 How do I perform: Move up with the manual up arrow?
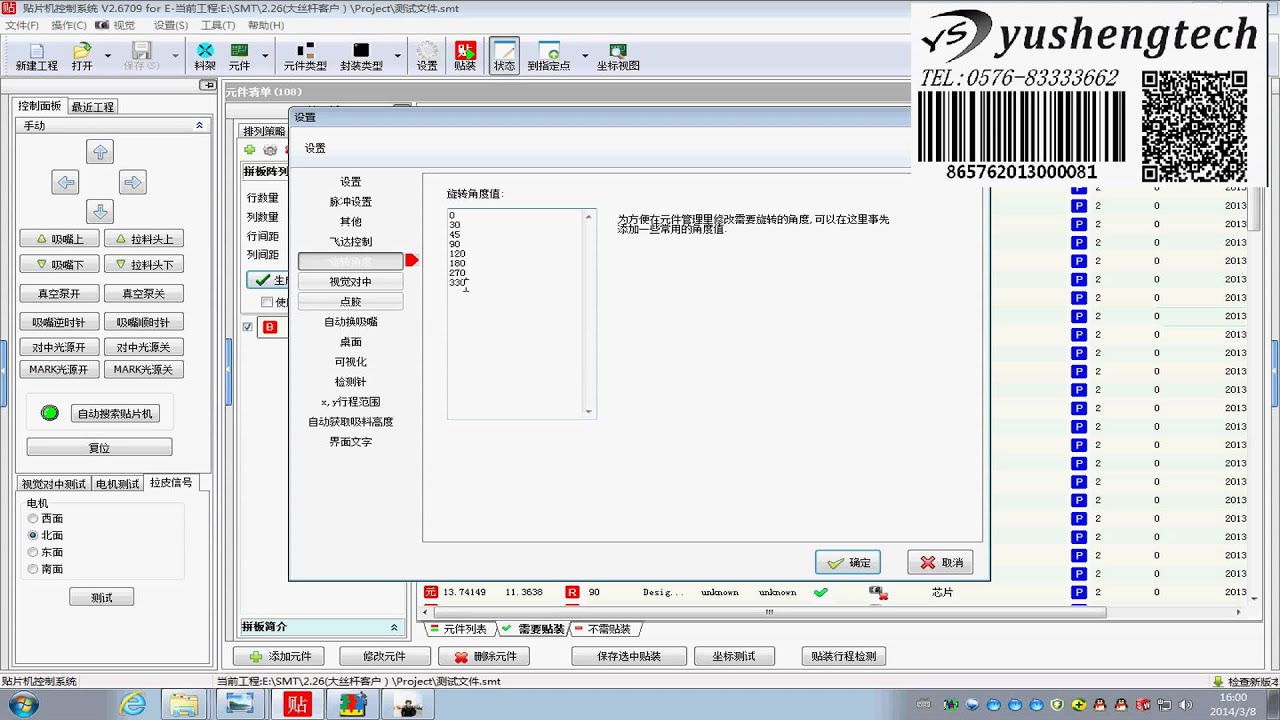pyautogui.click(x=100, y=152)
